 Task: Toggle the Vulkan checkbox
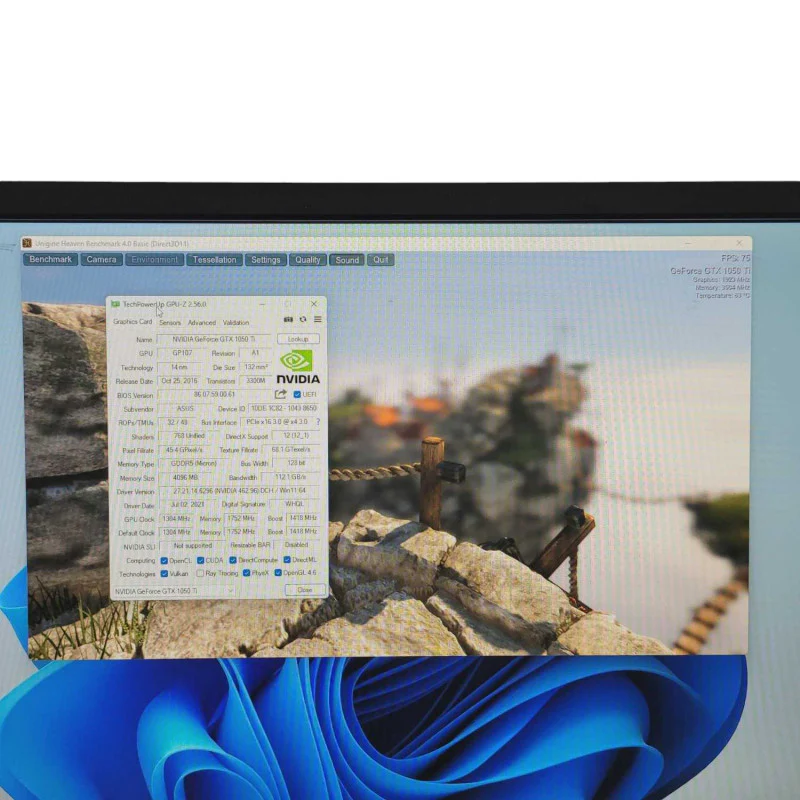click(x=164, y=574)
